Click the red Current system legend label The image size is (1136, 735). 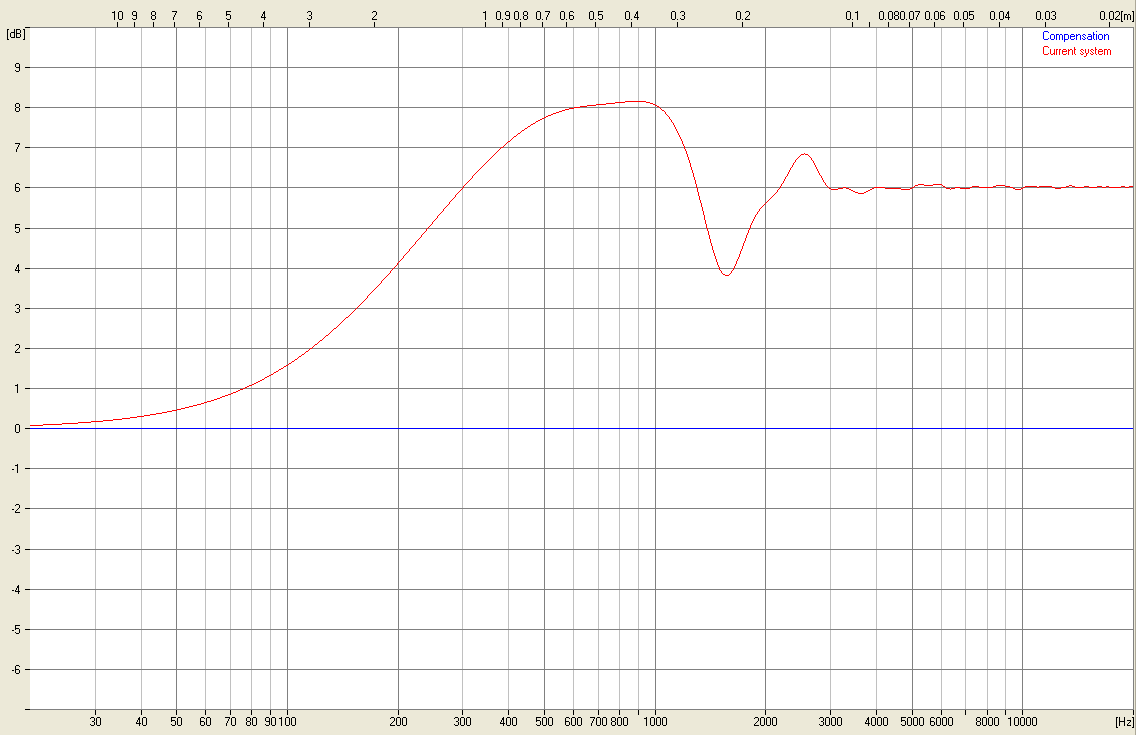coord(1076,51)
